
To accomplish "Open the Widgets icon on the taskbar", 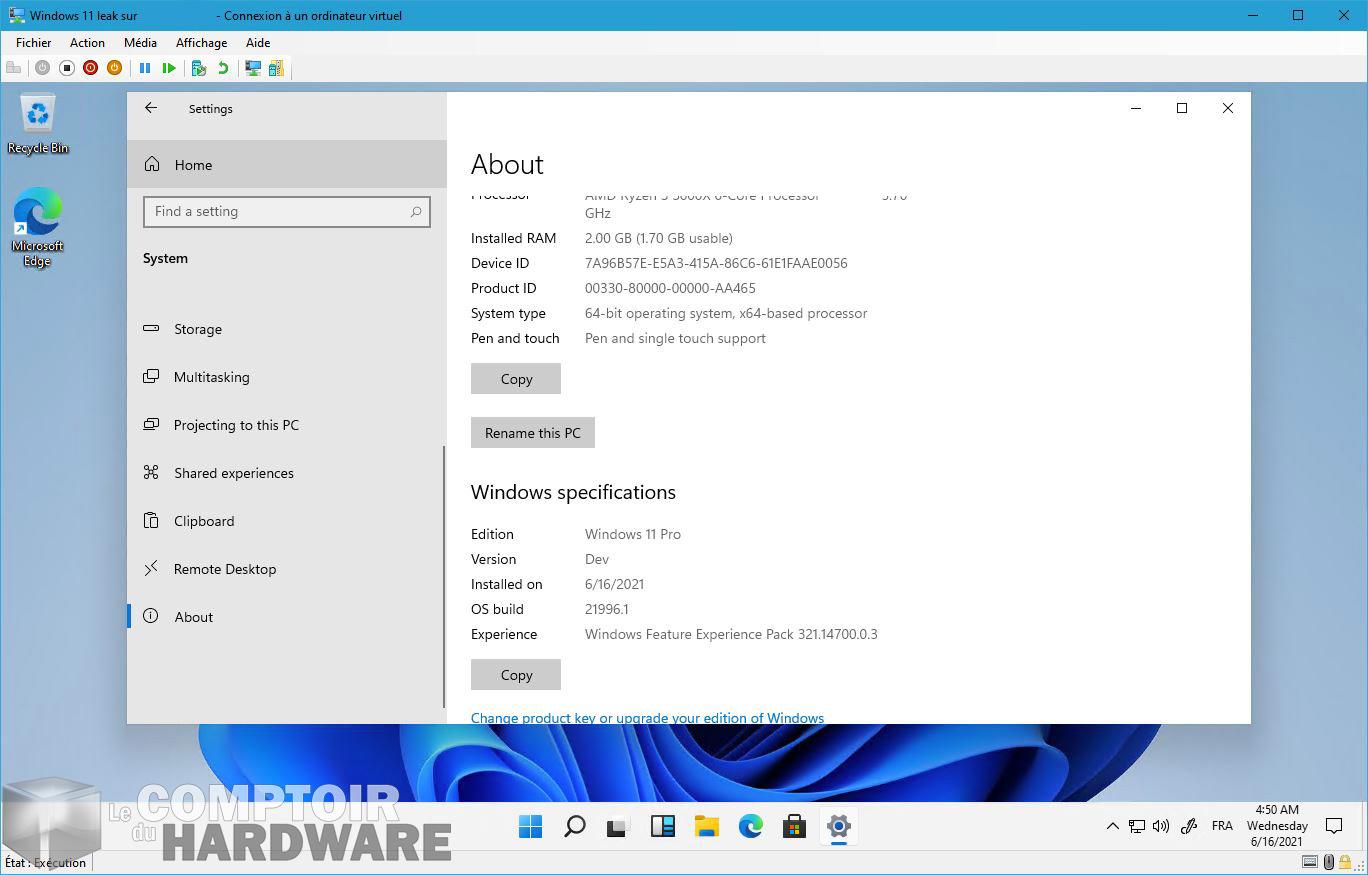I will coord(662,826).
